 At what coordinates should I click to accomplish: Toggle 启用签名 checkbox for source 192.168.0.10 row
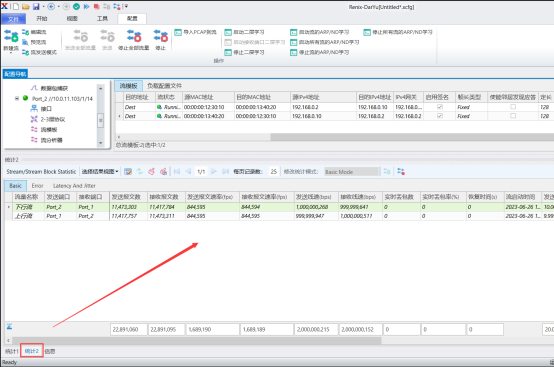pyautogui.click(x=440, y=116)
